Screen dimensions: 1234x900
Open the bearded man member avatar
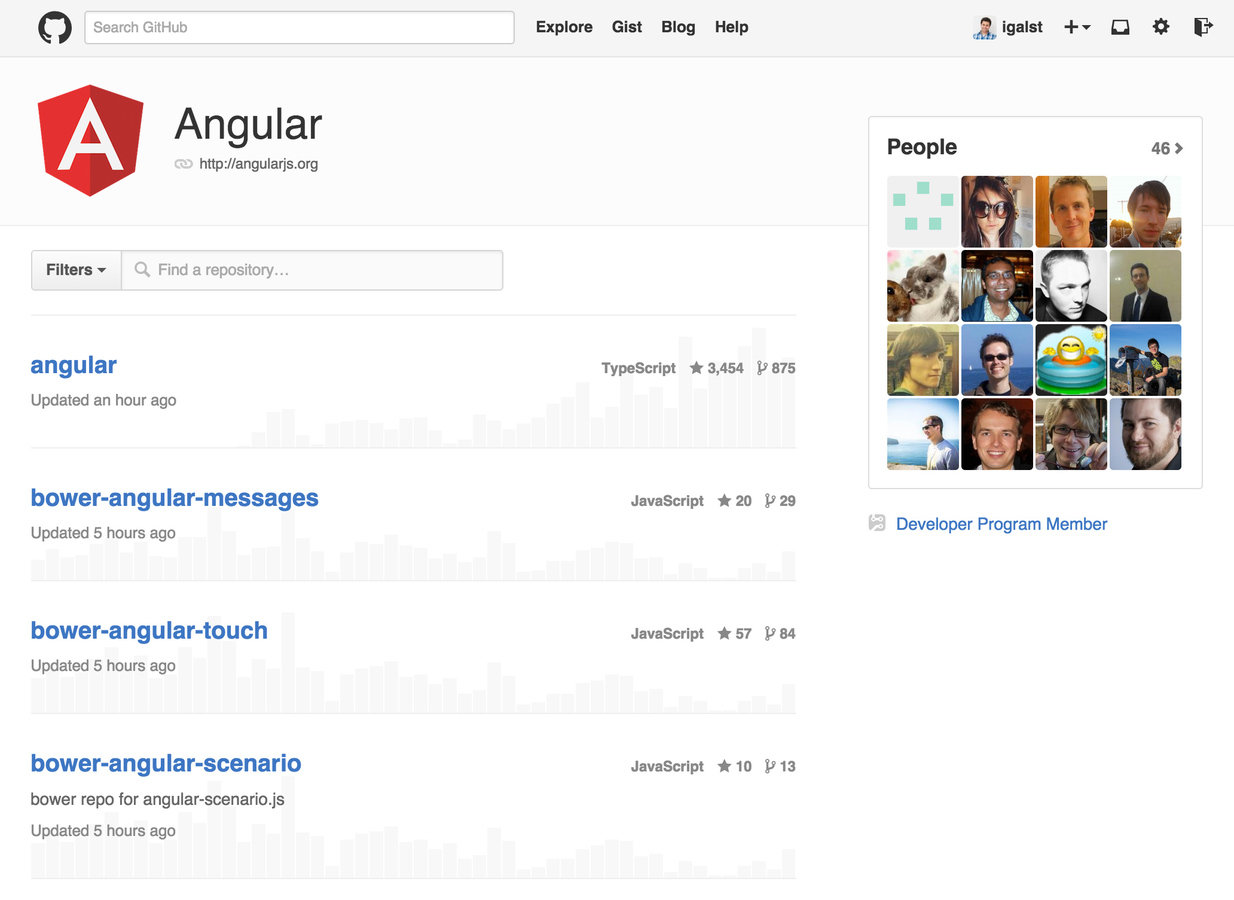click(1145, 434)
